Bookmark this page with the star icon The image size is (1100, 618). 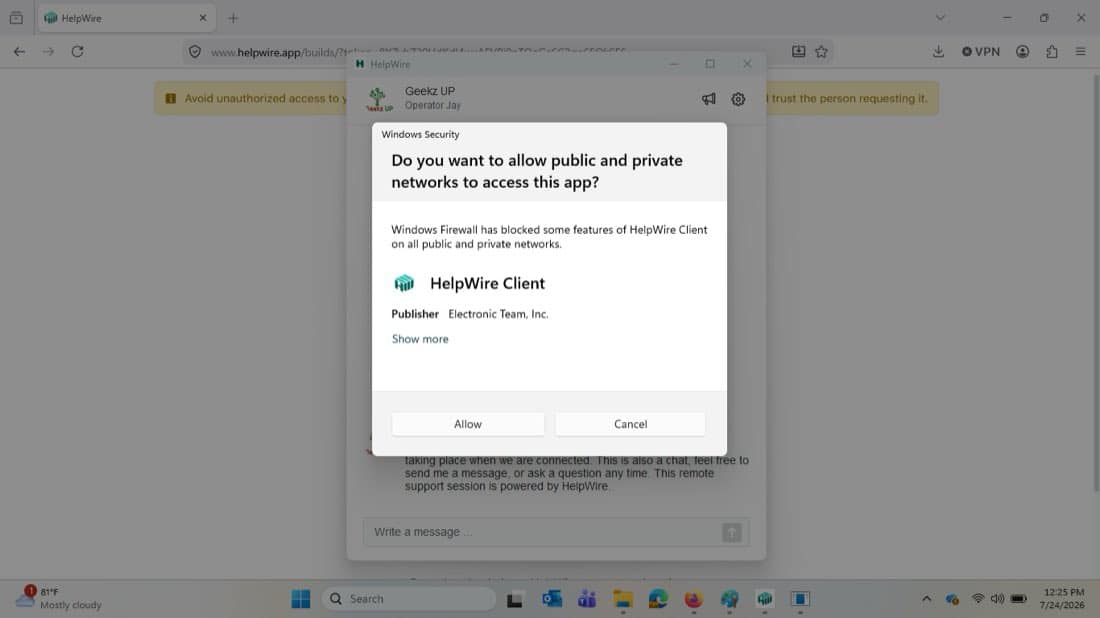(821, 51)
